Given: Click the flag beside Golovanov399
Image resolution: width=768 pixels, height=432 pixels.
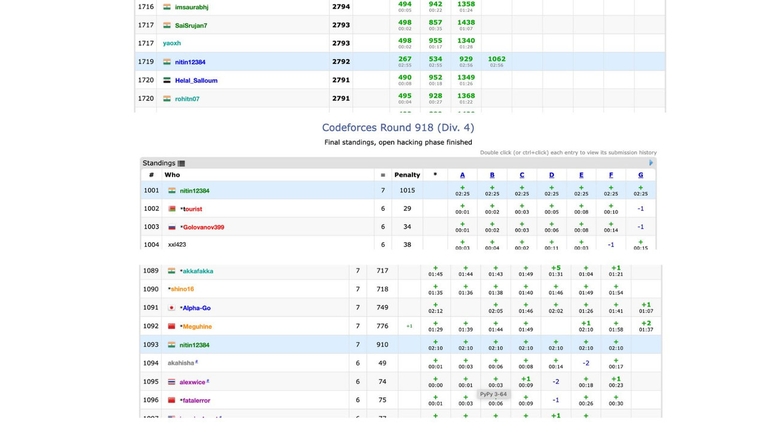Looking at the screenshot, I should coord(171,227).
